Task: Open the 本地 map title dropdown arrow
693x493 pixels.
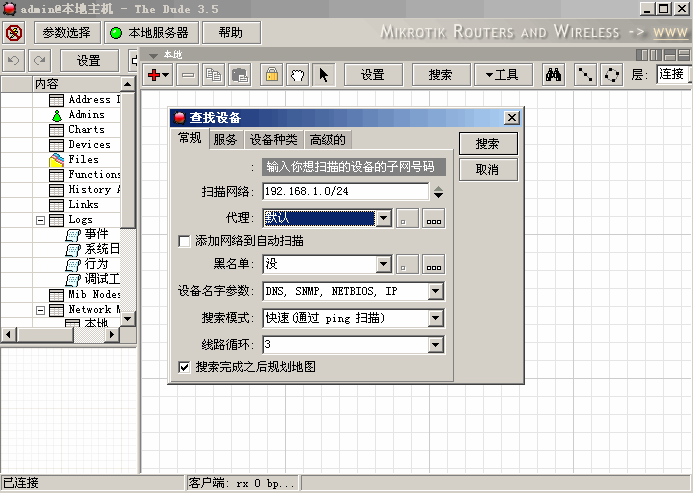Action: click(x=153, y=55)
